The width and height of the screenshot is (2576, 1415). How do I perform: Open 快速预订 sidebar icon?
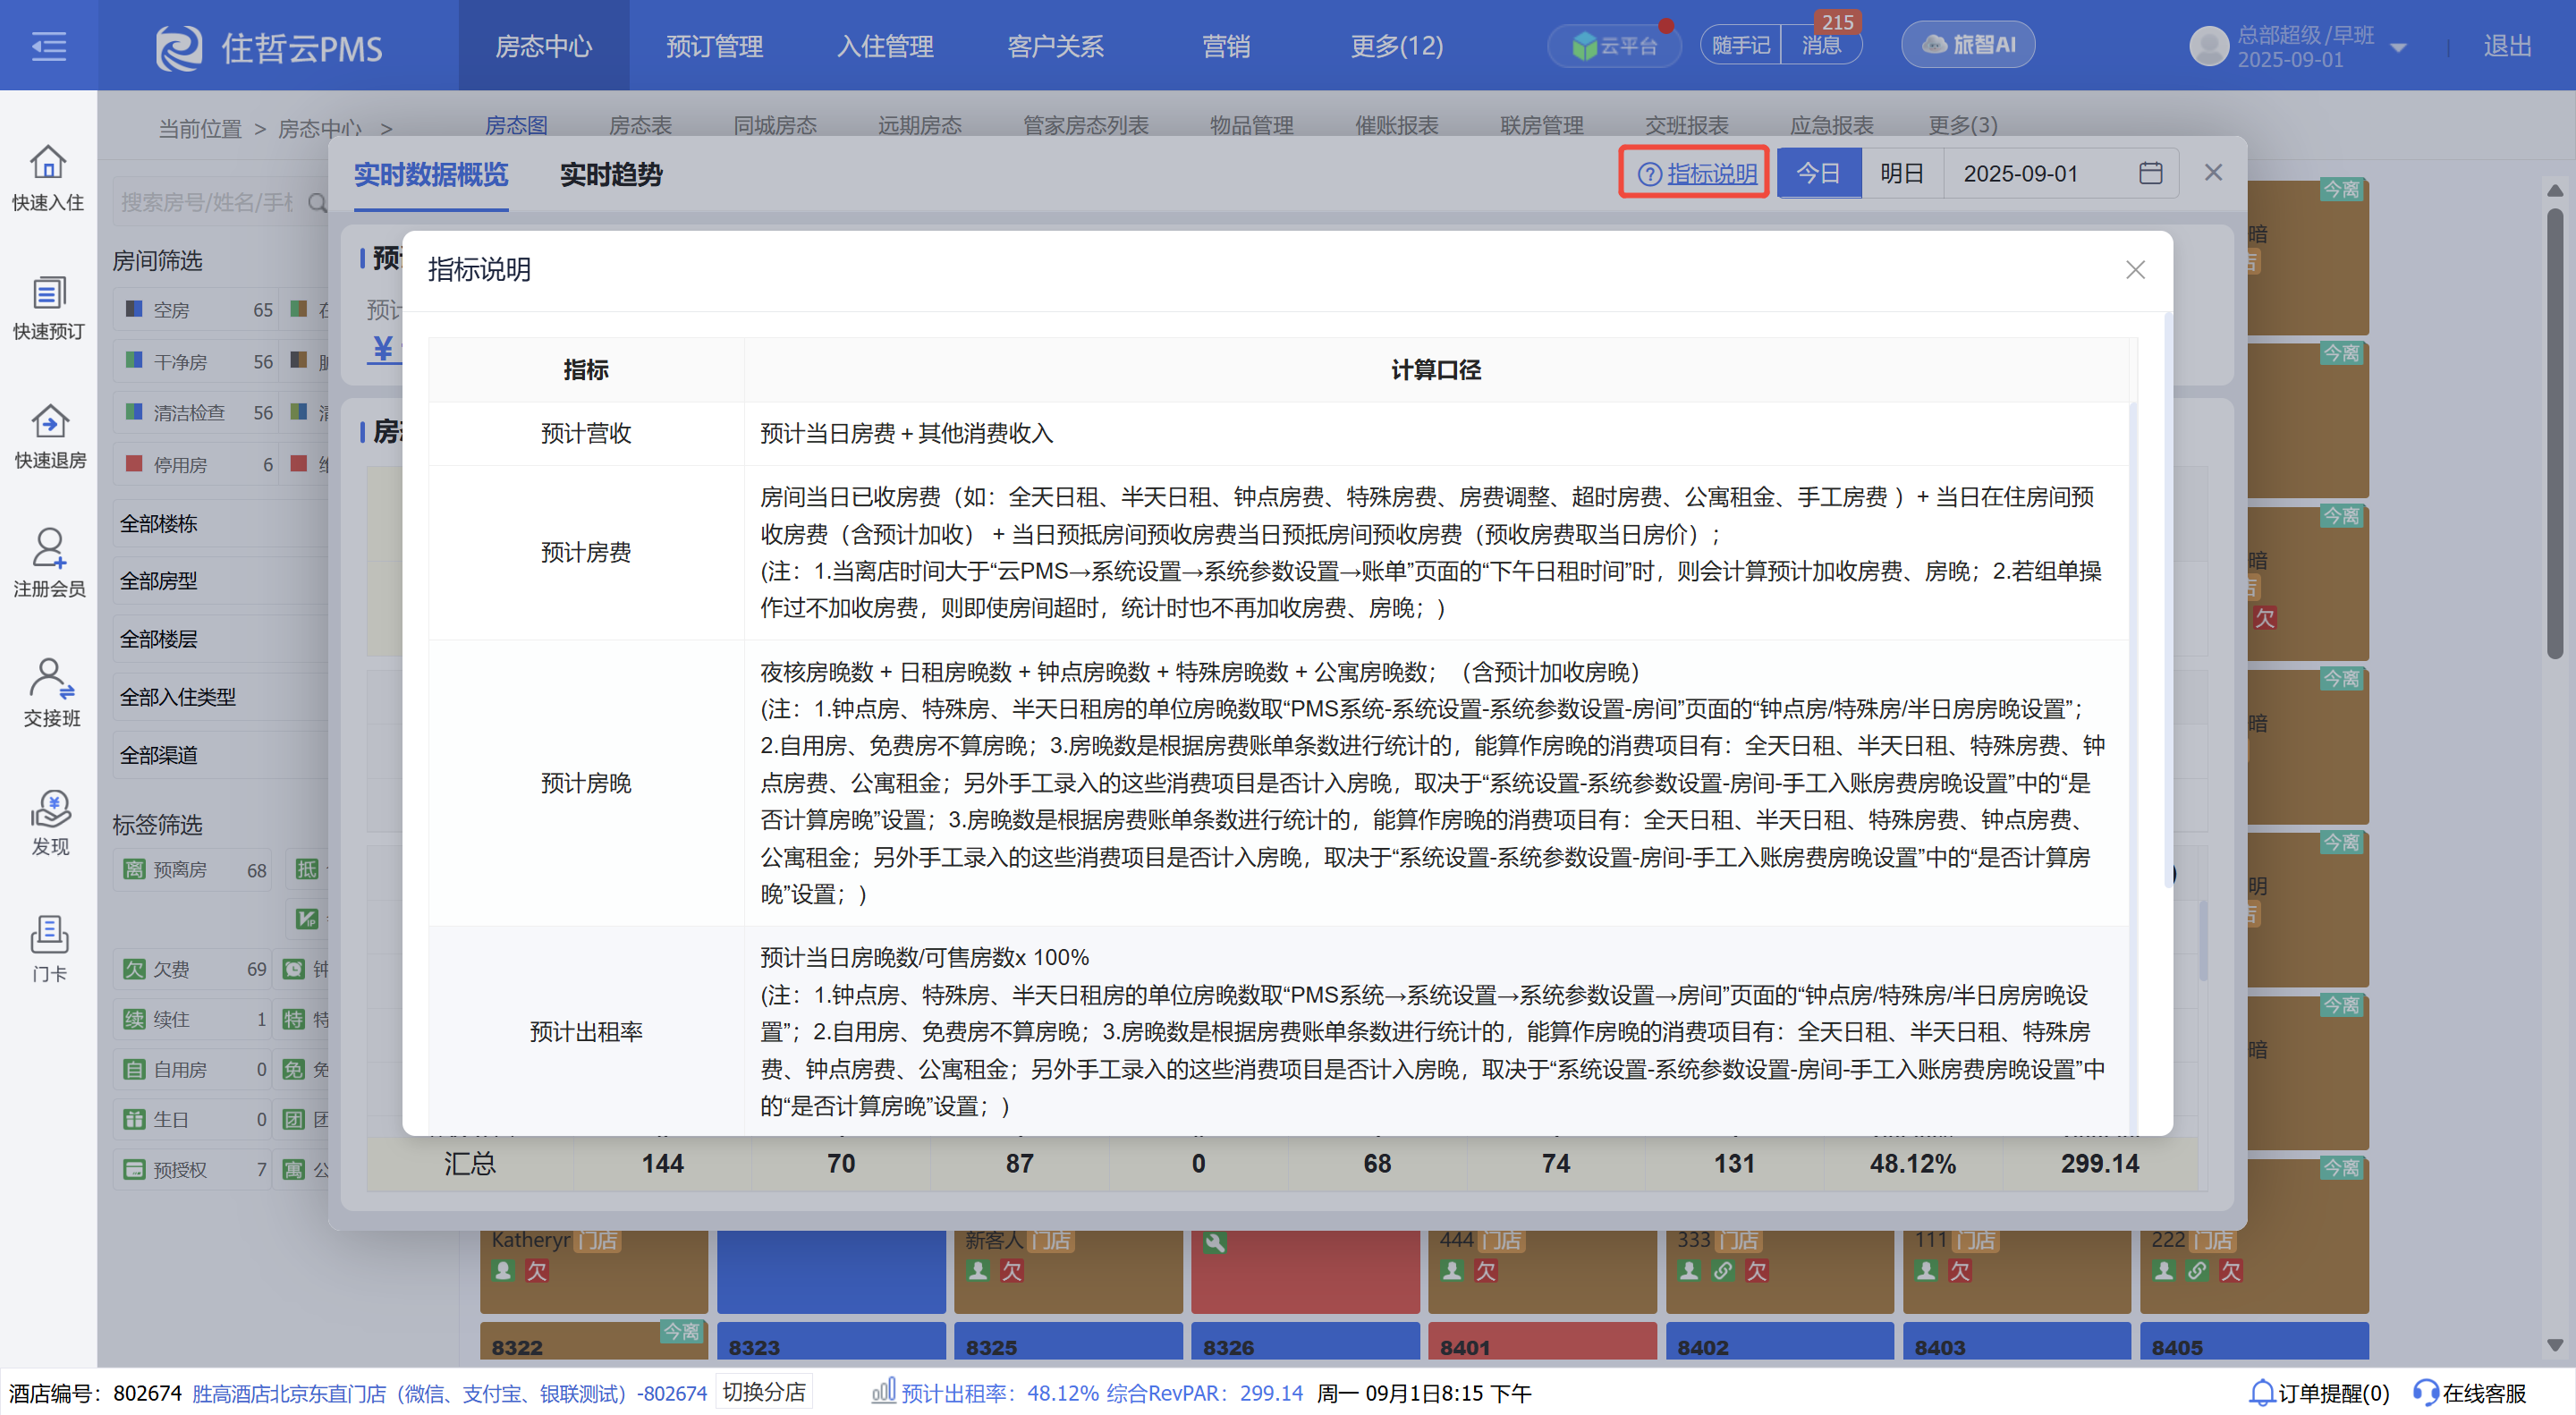coord(48,293)
